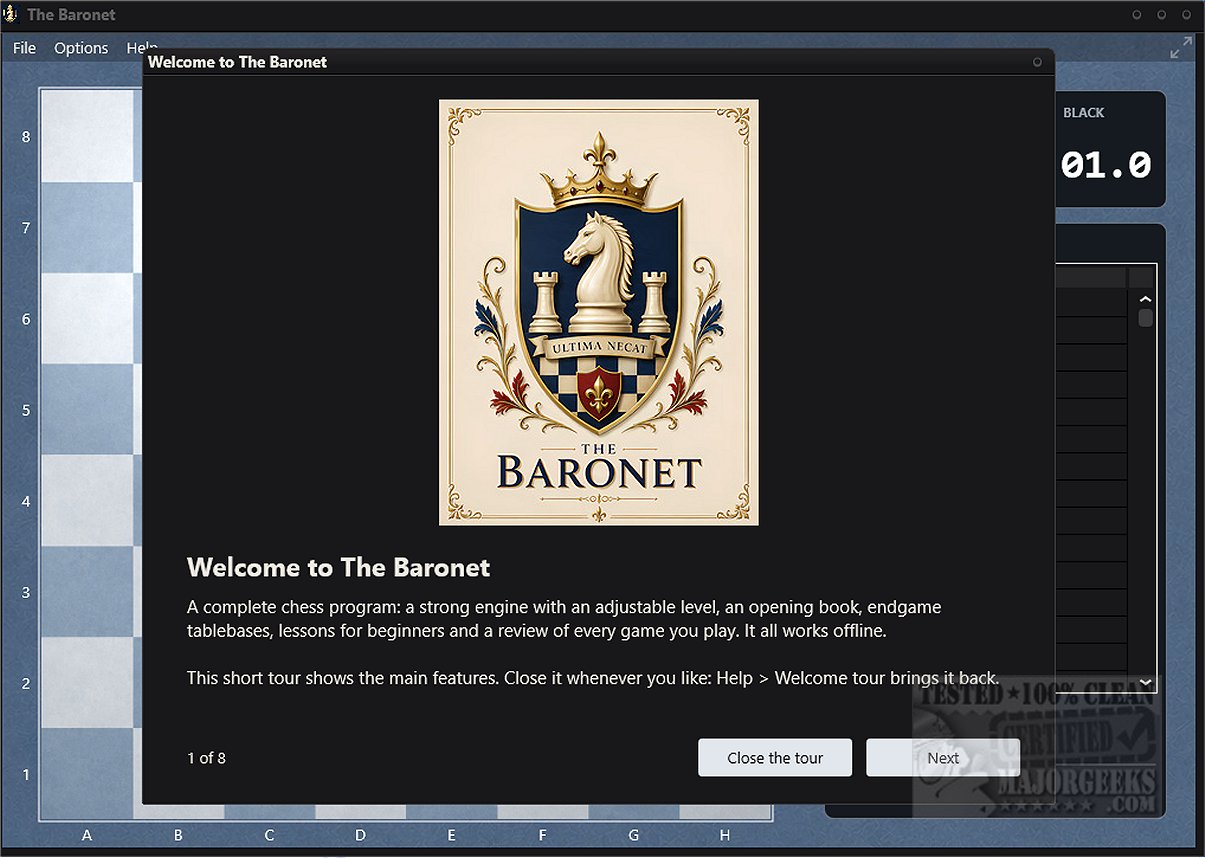Close the Welcome dialog with its title-bar circle
Screen dimensions: 1205x858
tap(1037, 62)
